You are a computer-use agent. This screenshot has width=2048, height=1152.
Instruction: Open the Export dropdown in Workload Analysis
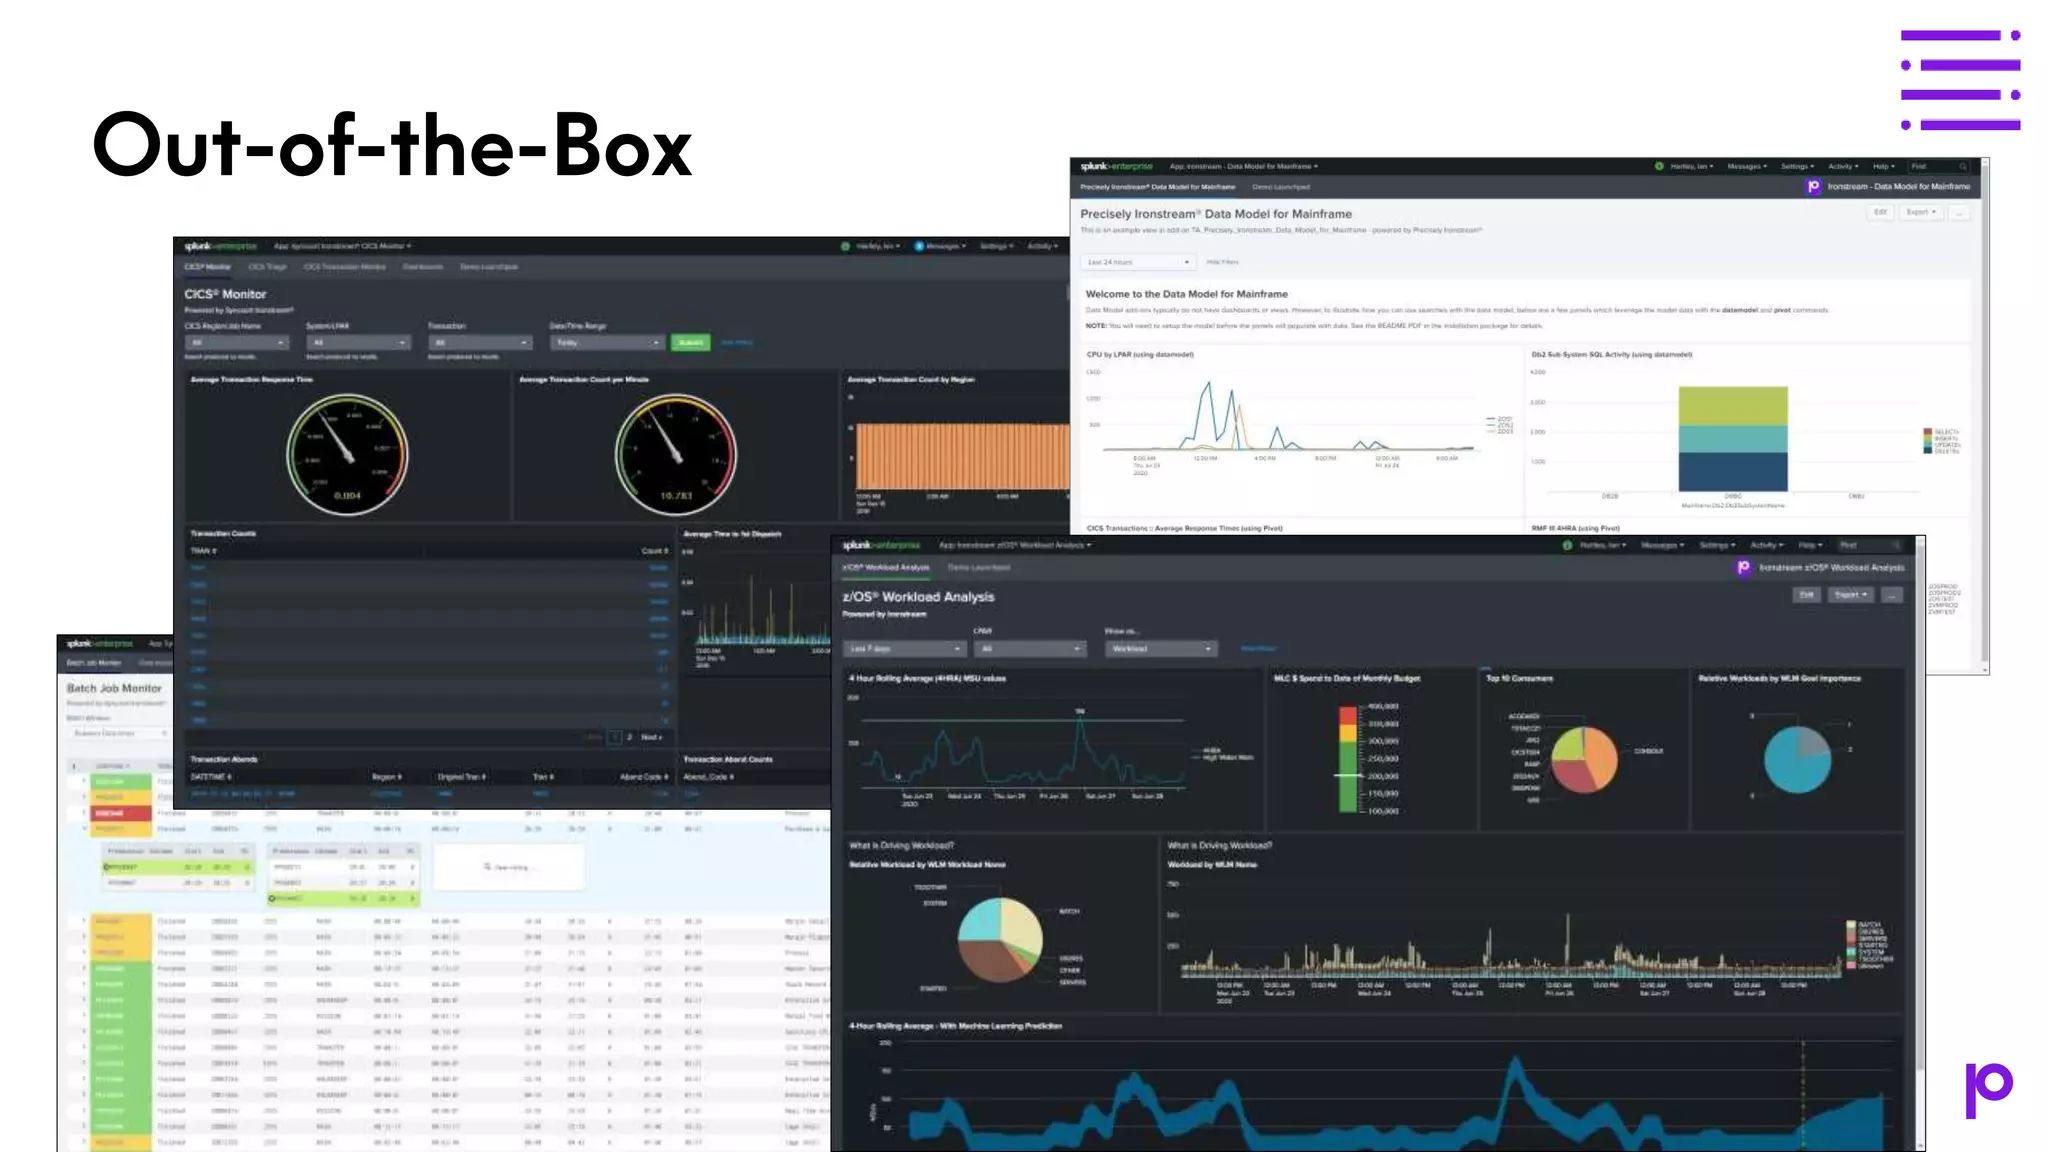click(x=1850, y=595)
